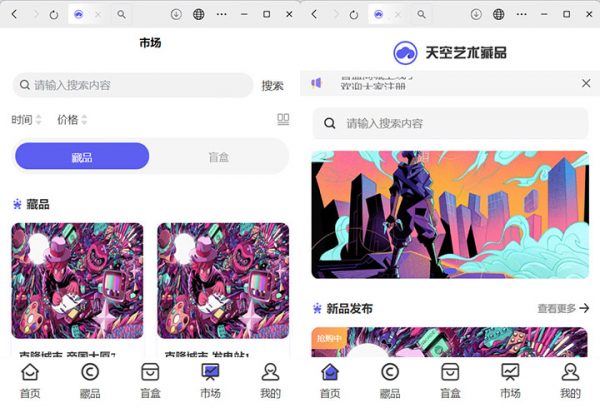The width and height of the screenshot is (600, 408).
Task: Click the speaker icon in the announcement bar
Action: pyautogui.click(x=317, y=83)
